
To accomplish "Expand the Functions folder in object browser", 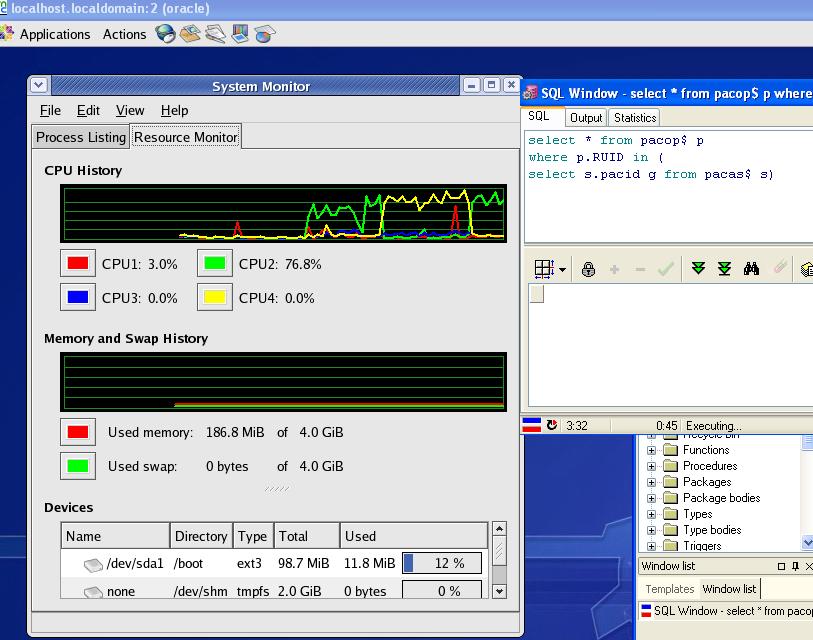I will click(651, 450).
